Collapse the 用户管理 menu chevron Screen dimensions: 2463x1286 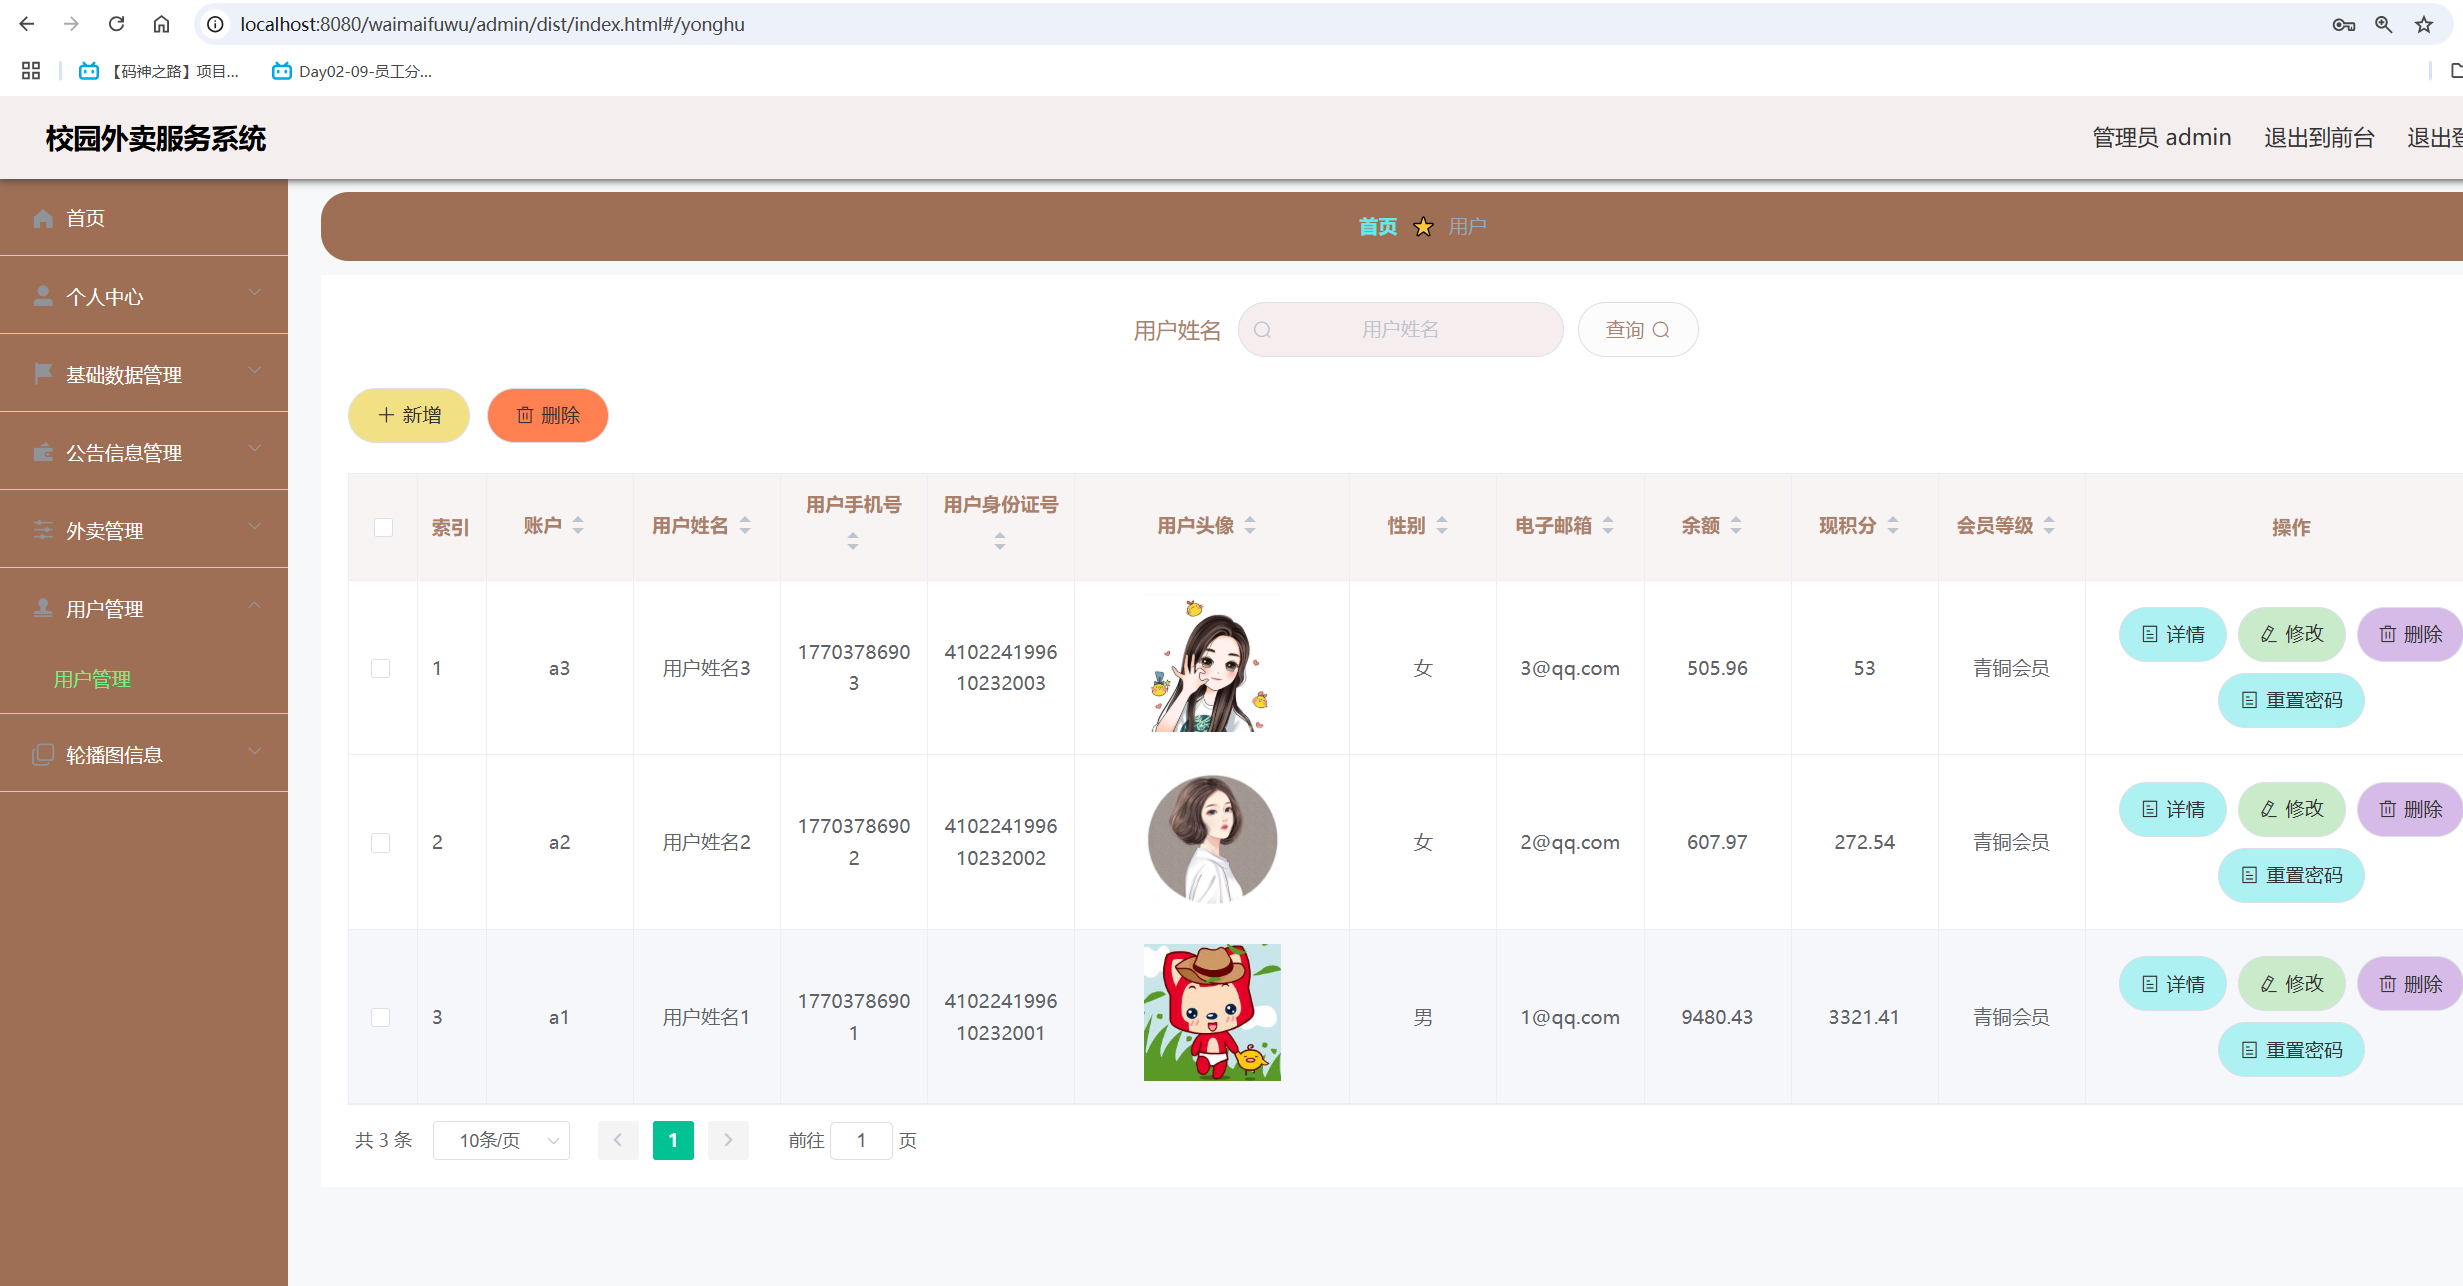(x=255, y=604)
